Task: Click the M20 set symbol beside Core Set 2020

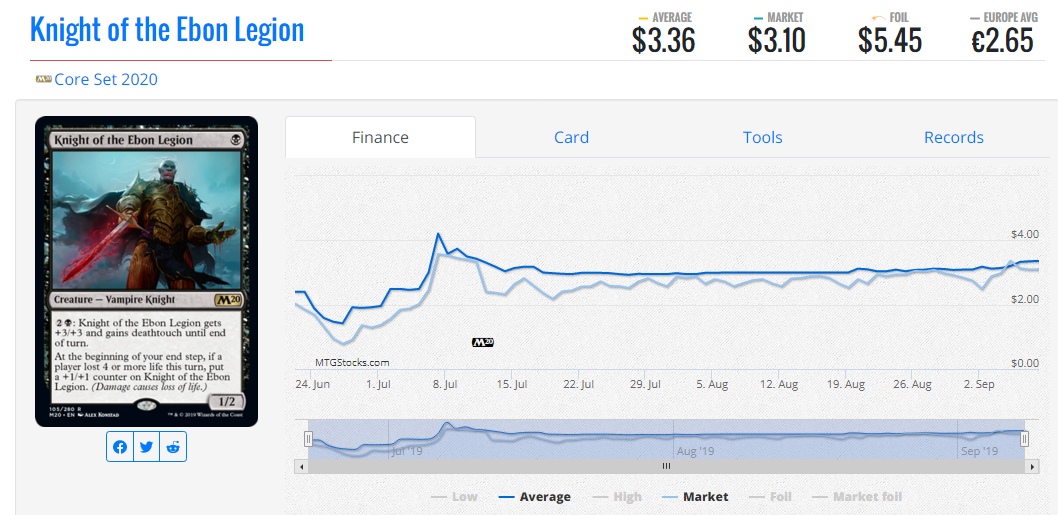Action: click(44, 79)
